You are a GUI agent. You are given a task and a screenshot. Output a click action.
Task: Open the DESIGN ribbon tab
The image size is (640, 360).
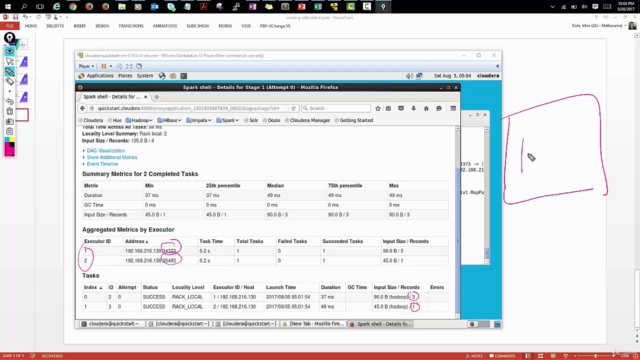coord(102,26)
